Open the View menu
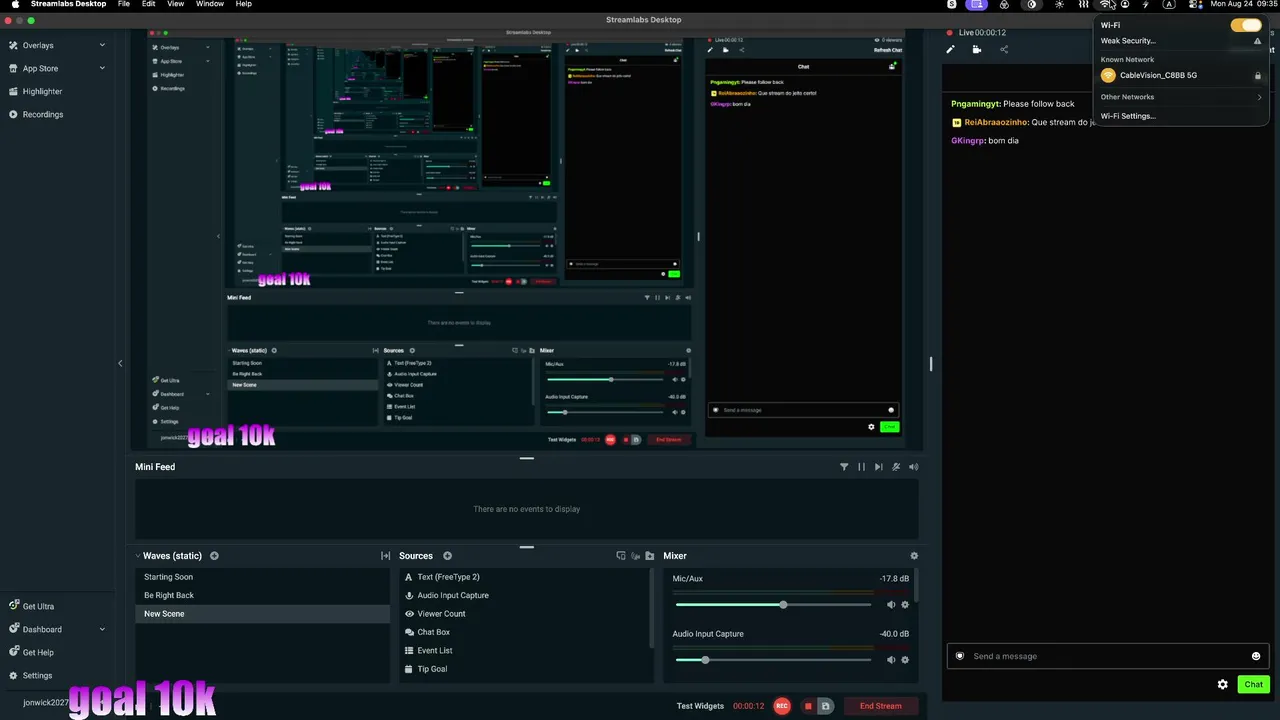The height and width of the screenshot is (720, 1280). click(x=175, y=4)
